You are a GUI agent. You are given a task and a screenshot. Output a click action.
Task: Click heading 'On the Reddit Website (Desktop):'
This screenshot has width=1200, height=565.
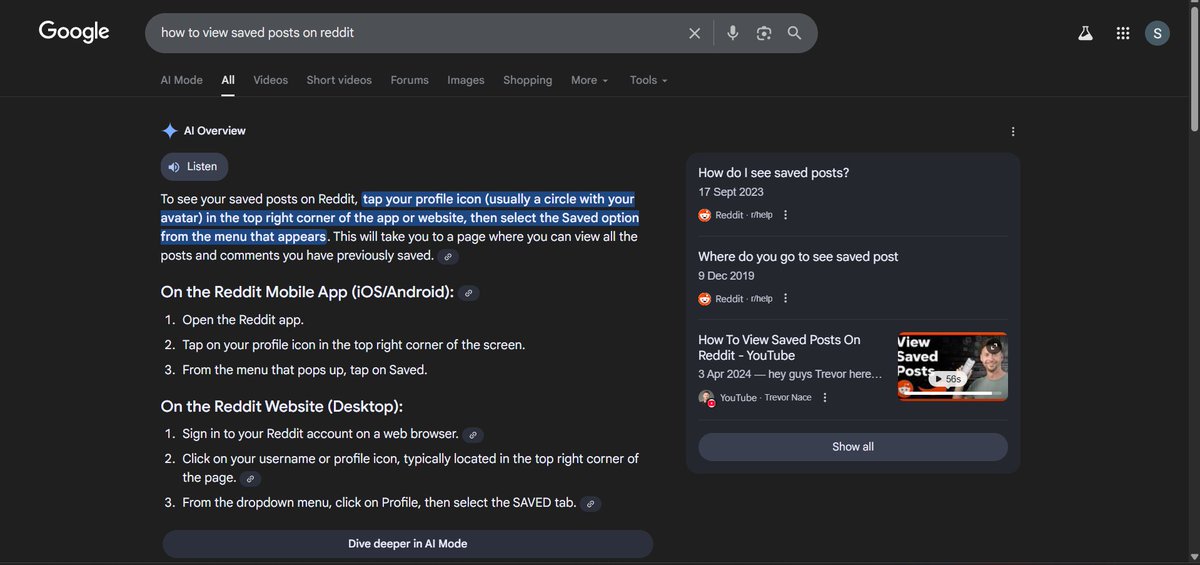(x=282, y=407)
